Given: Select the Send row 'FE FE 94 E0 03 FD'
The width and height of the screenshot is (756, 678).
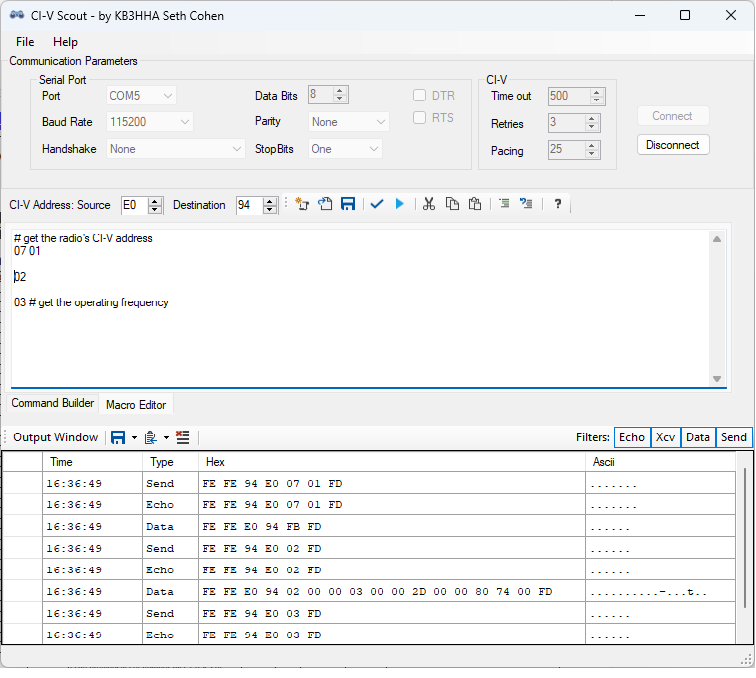Looking at the screenshot, I should coord(369,613).
